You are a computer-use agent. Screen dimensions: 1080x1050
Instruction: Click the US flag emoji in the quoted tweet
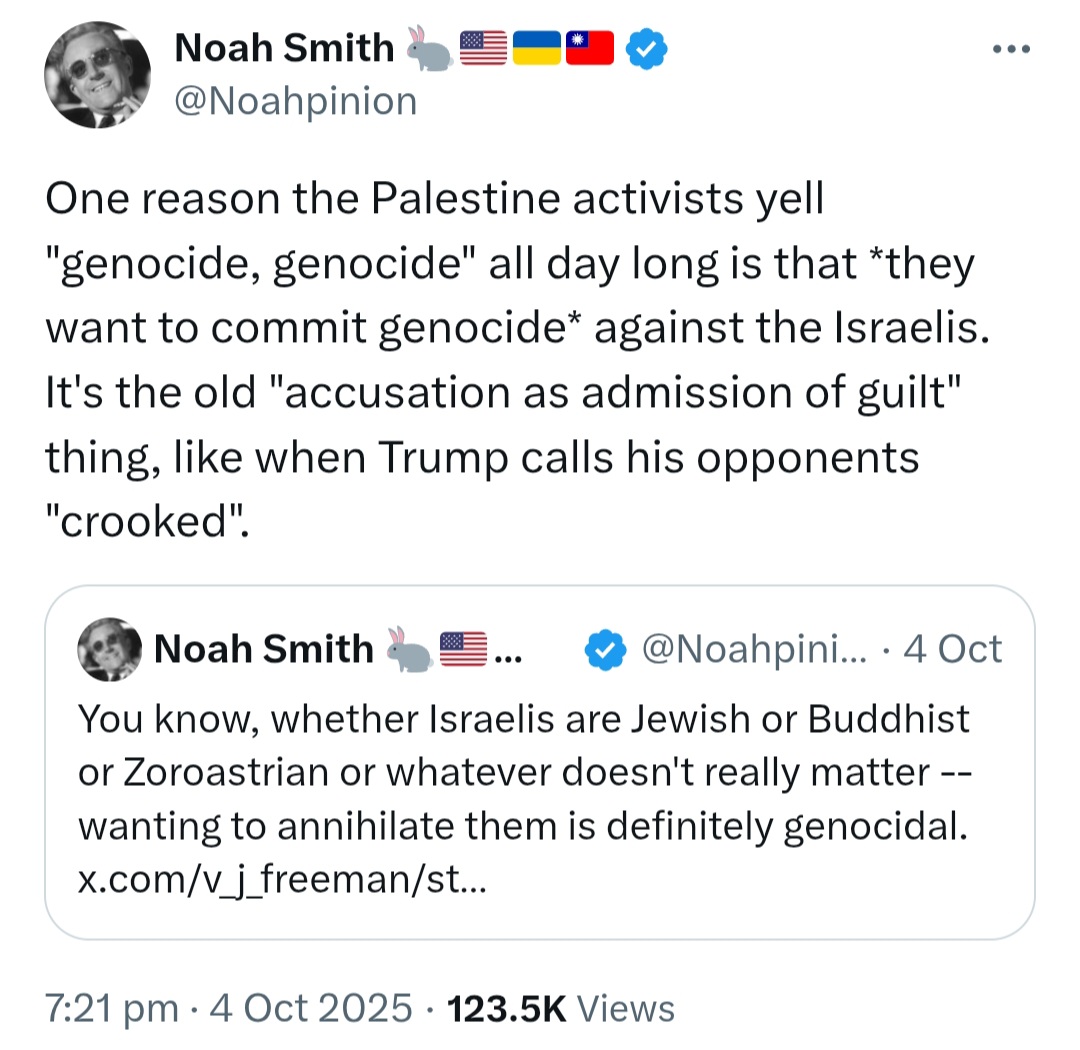coord(463,649)
